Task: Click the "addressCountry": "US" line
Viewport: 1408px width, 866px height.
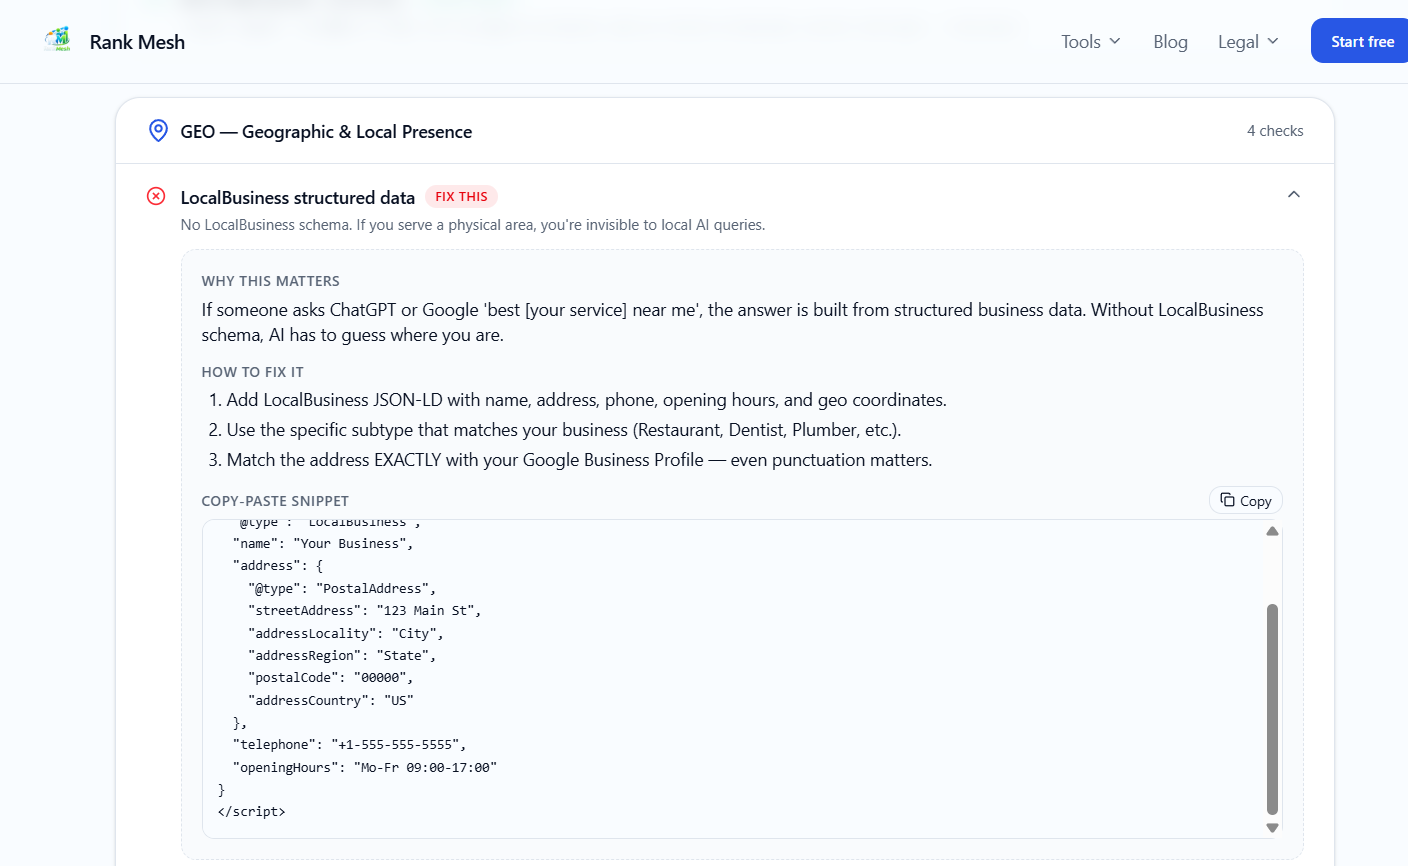Action: (x=331, y=701)
